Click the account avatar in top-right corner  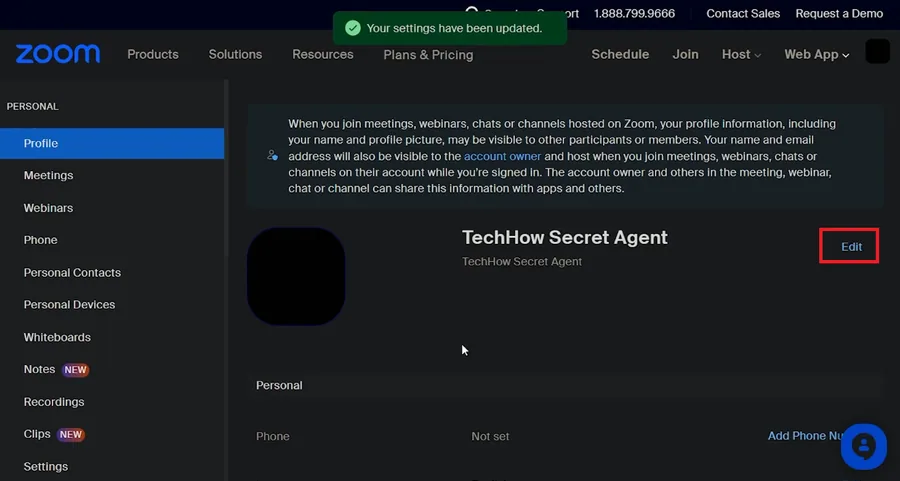(x=877, y=52)
